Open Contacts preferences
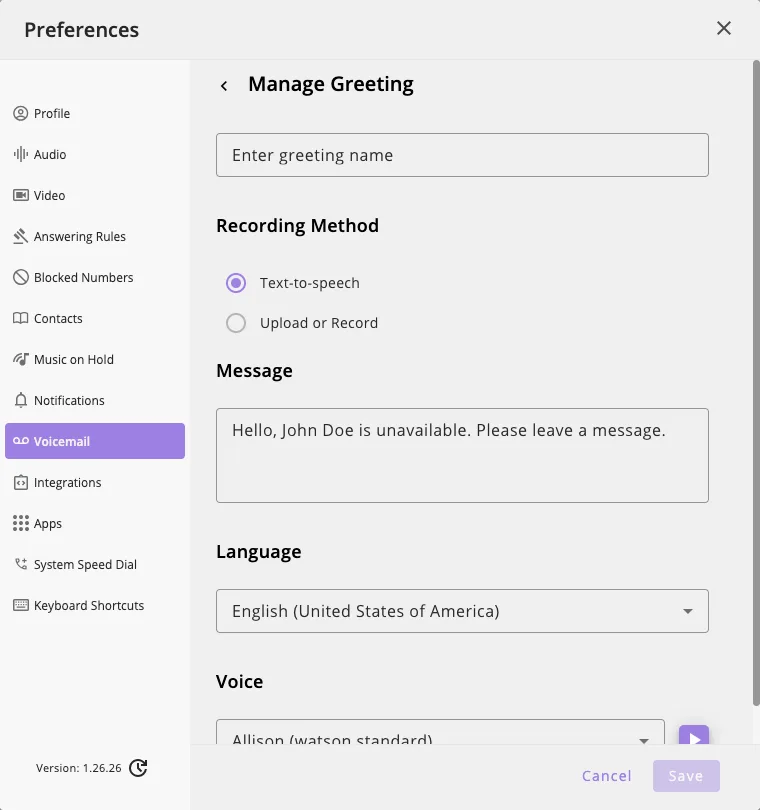The height and width of the screenshot is (810, 760). pos(95,318)
